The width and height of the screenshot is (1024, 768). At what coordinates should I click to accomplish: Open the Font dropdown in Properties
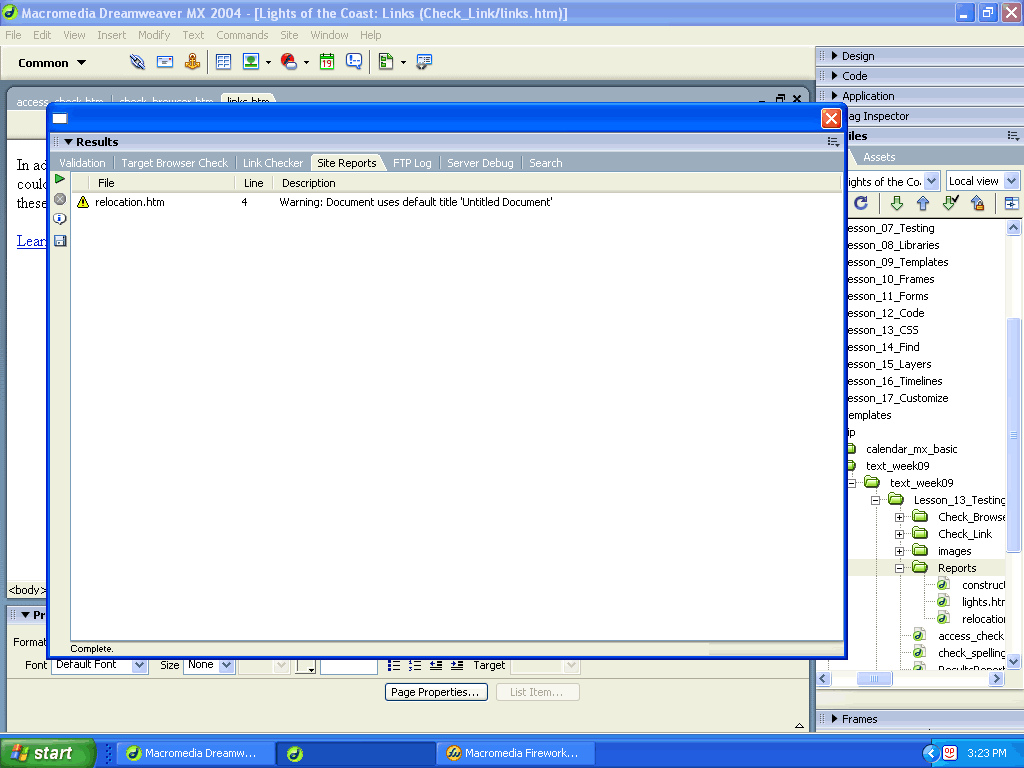139,665
